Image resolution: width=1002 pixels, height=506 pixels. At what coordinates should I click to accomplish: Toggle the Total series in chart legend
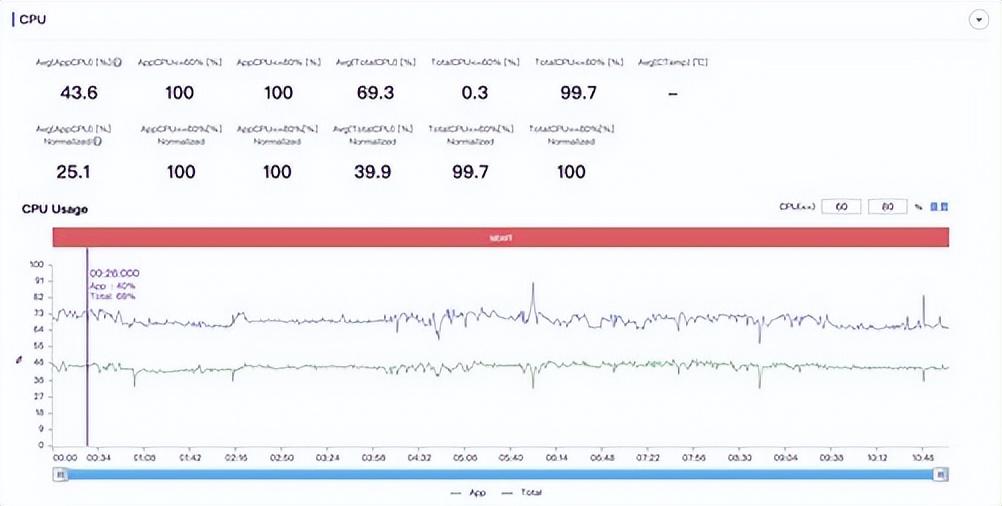click(523, 494)
